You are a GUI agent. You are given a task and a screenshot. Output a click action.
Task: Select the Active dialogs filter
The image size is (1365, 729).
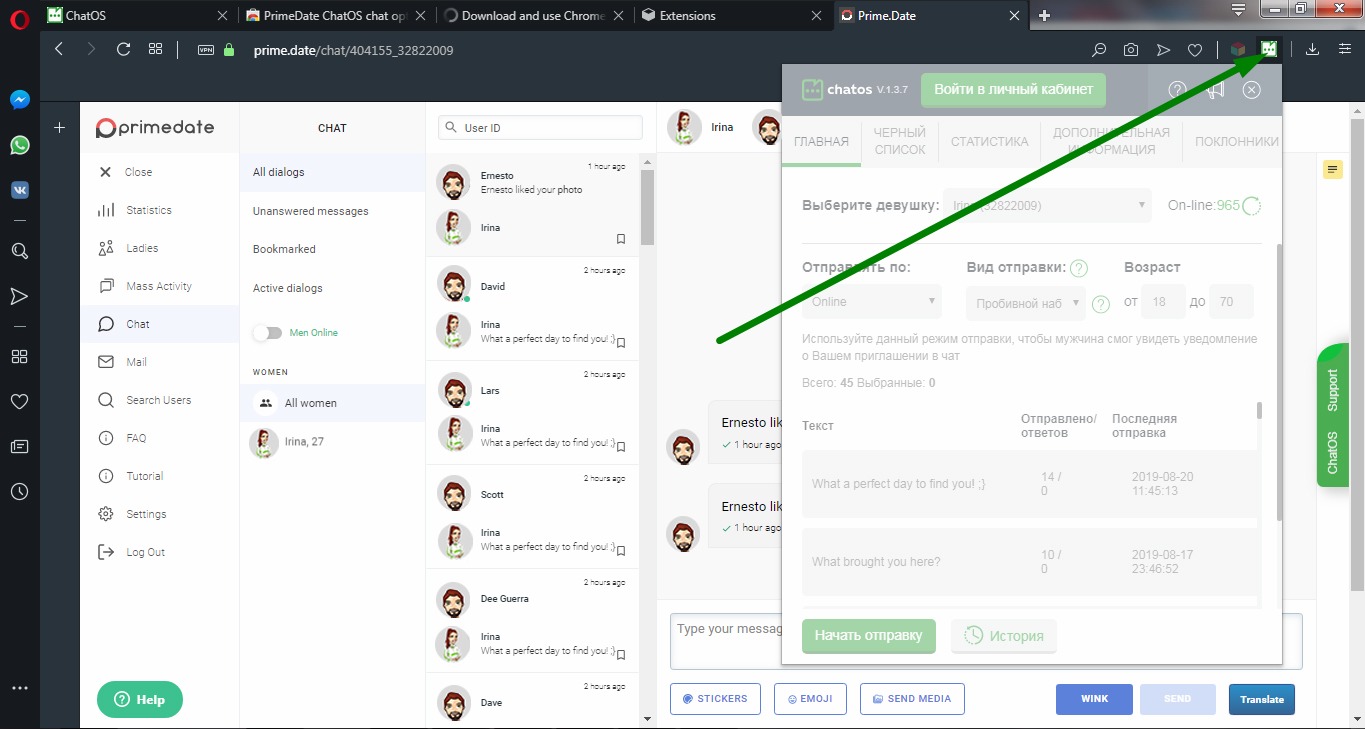pos(288,288)
